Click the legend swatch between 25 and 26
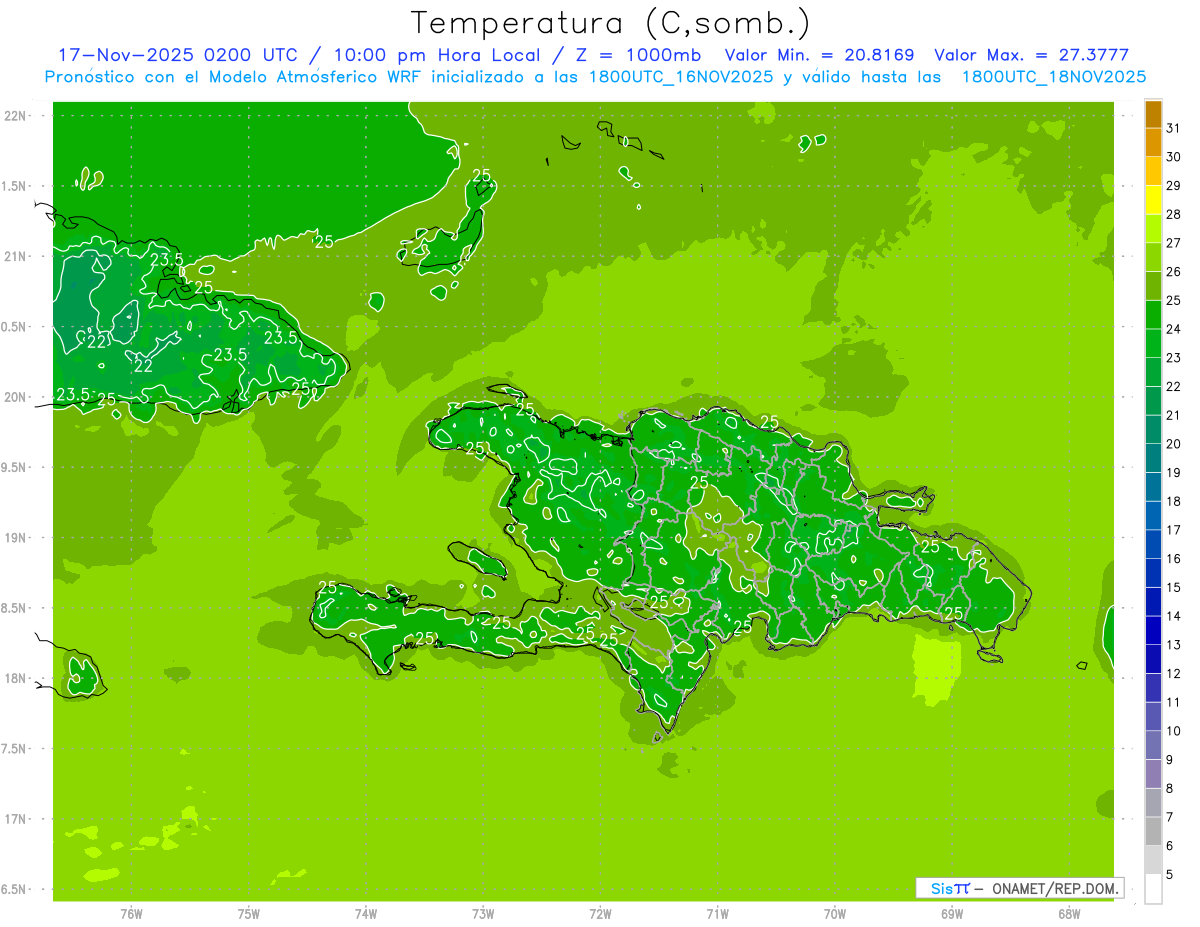The image size is (1200, 927). (x=1153, y=286)
